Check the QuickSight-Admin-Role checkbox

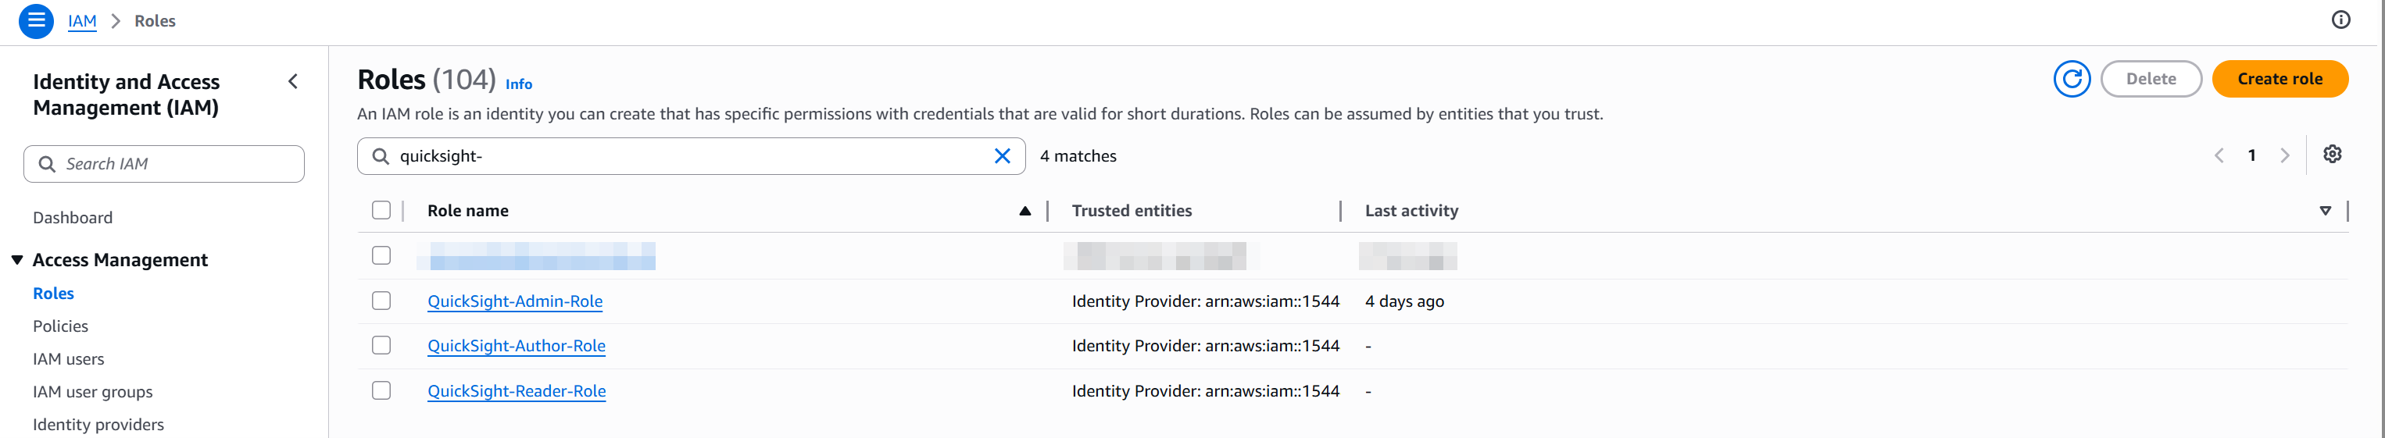click(381, 300)
